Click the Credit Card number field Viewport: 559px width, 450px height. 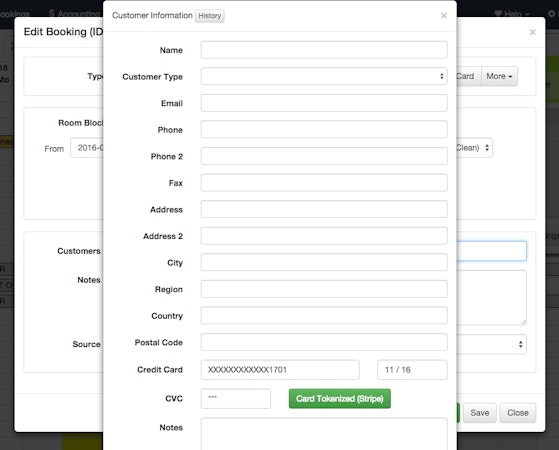[280, 370]
